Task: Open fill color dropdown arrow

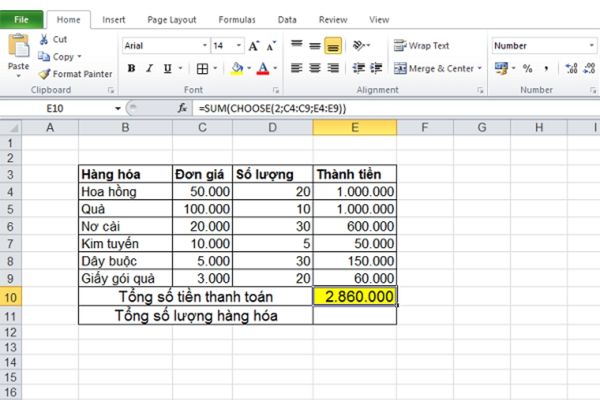Action: (x=249, y=69)
